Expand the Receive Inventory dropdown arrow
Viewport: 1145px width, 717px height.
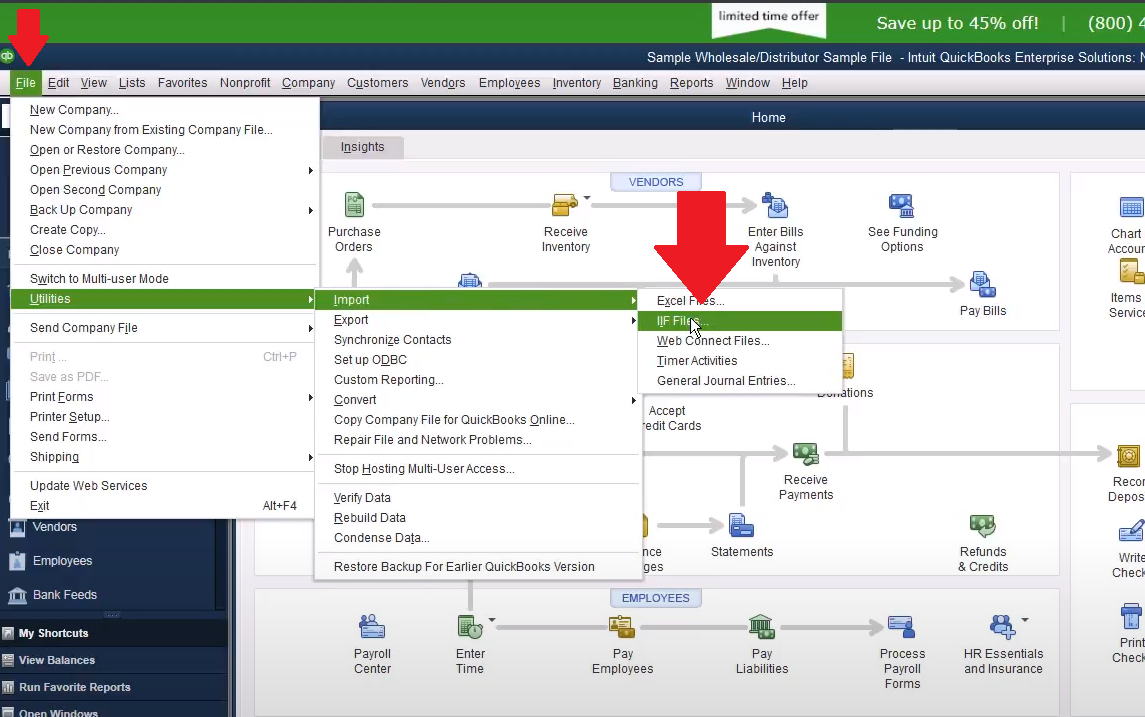(x=587, y=198)
